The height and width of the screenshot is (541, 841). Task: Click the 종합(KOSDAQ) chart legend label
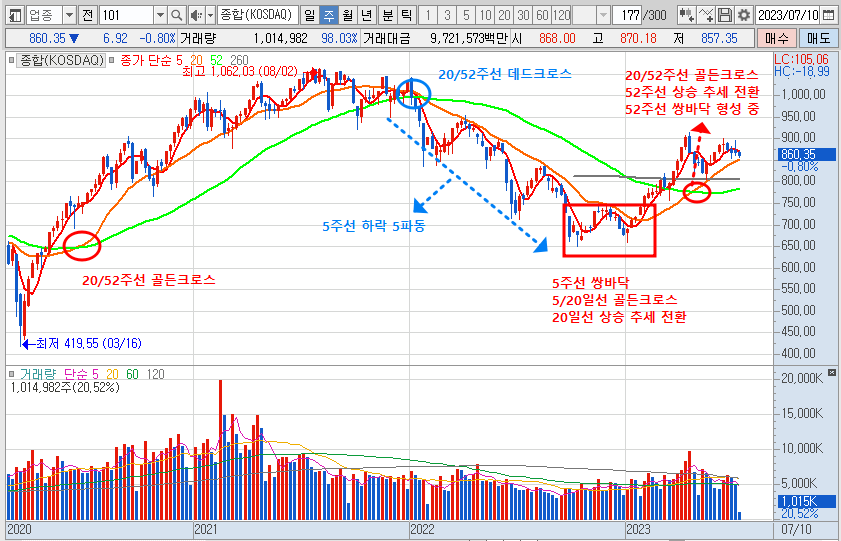(62, 60)
